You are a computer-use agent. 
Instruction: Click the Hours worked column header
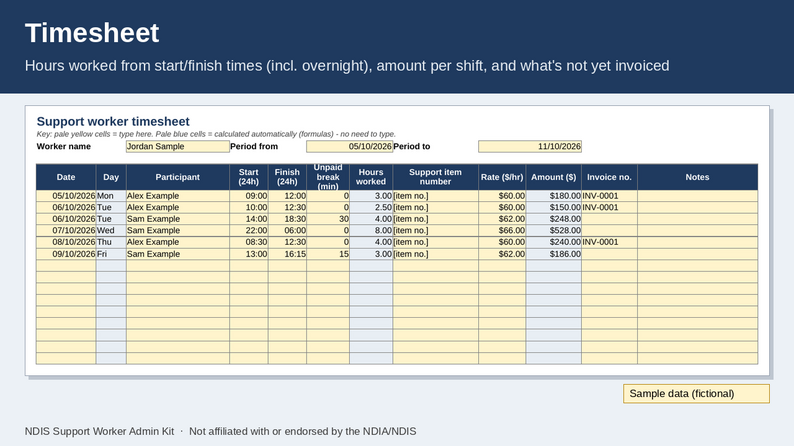point(371,177)
